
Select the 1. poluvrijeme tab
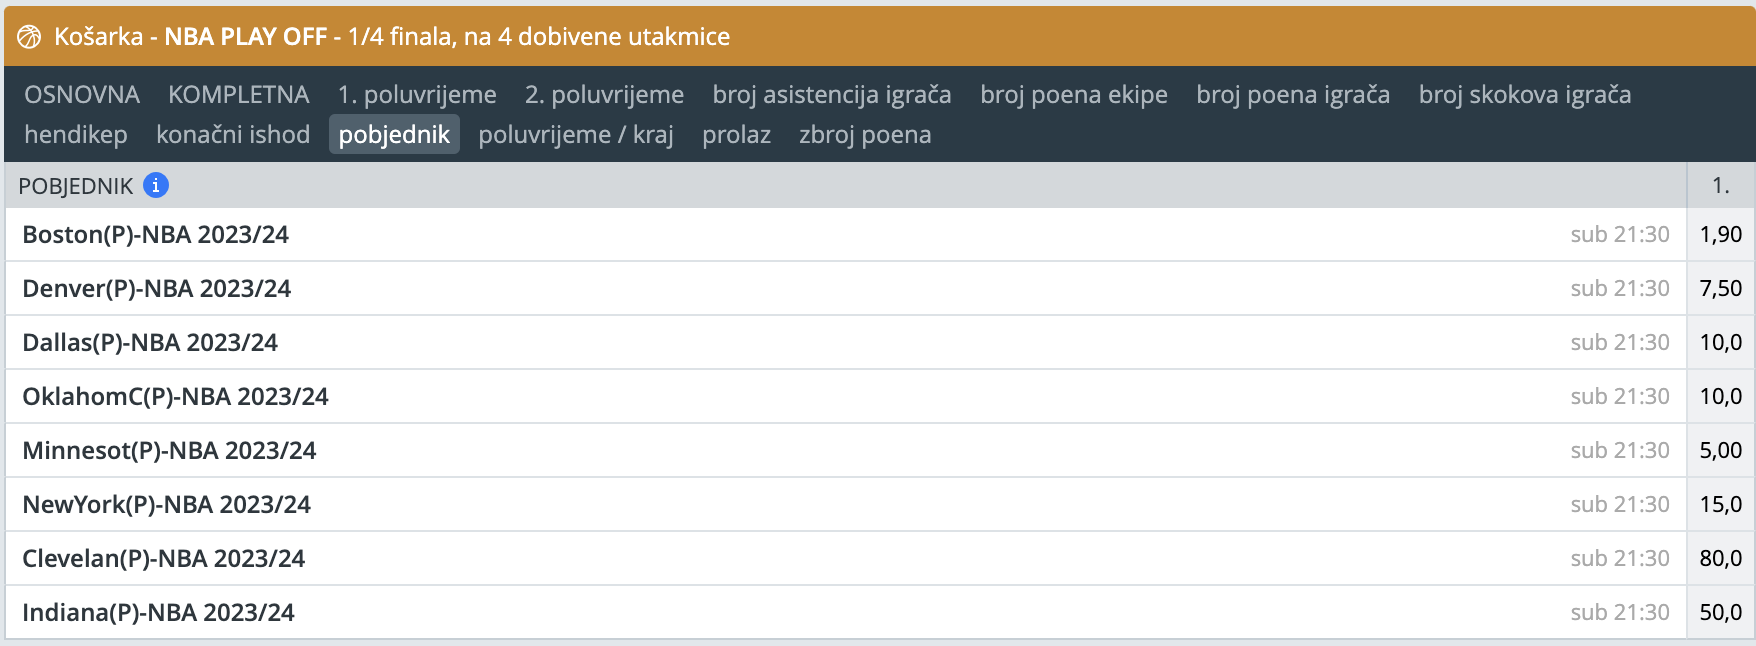pos(417,95)
